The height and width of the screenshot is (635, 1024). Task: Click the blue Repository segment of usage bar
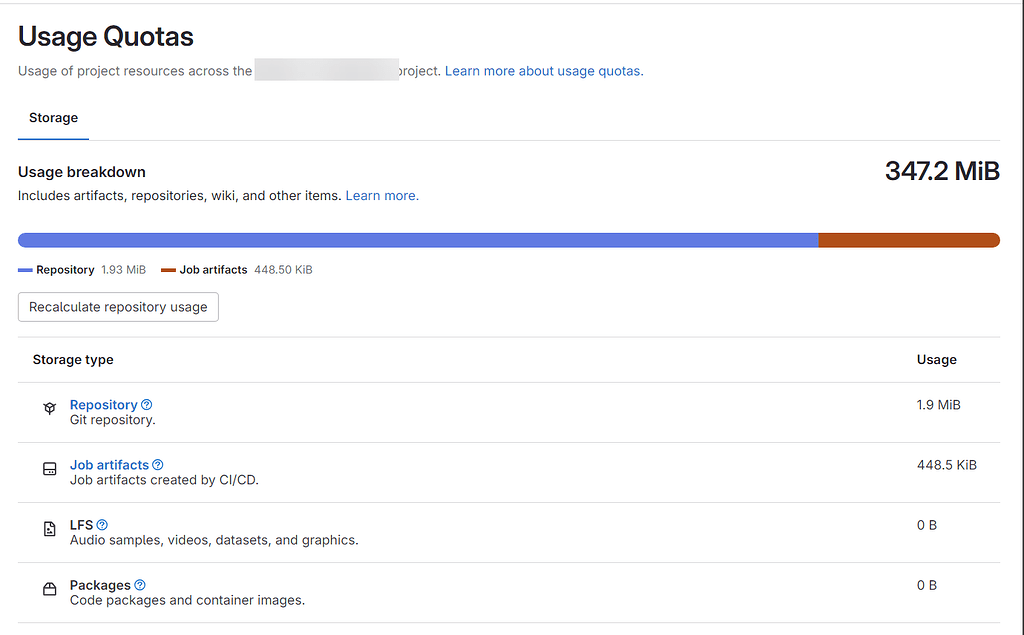coord(418,240)
